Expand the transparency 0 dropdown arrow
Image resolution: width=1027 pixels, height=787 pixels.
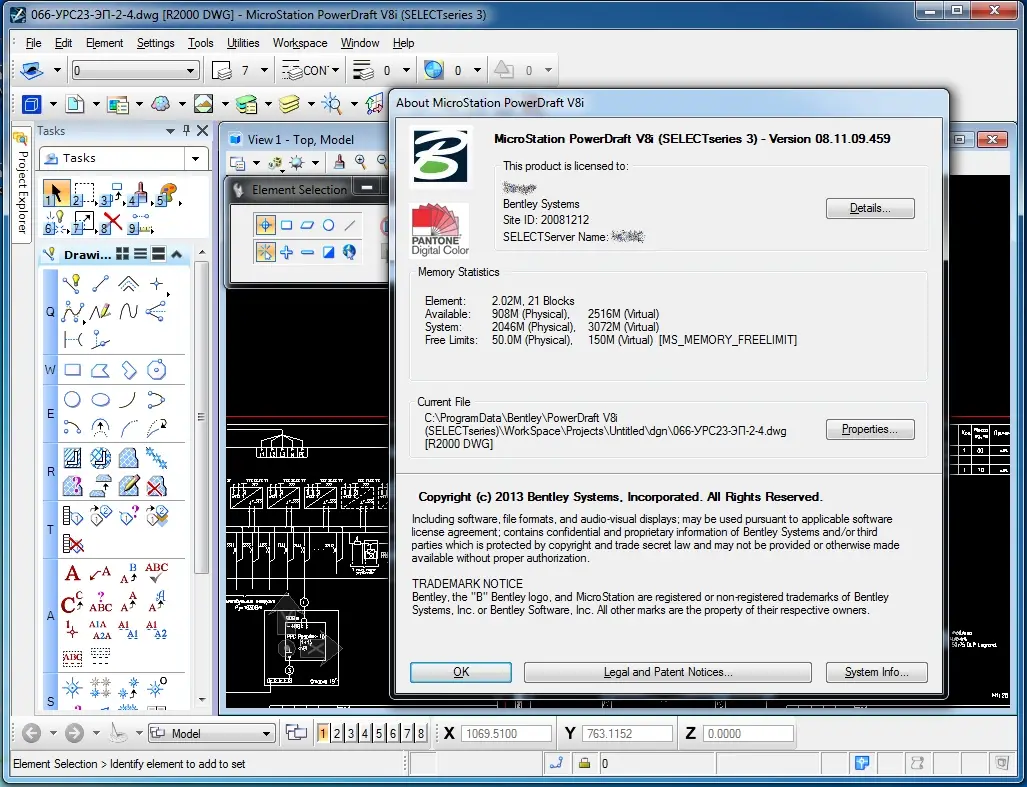point(477,70)
